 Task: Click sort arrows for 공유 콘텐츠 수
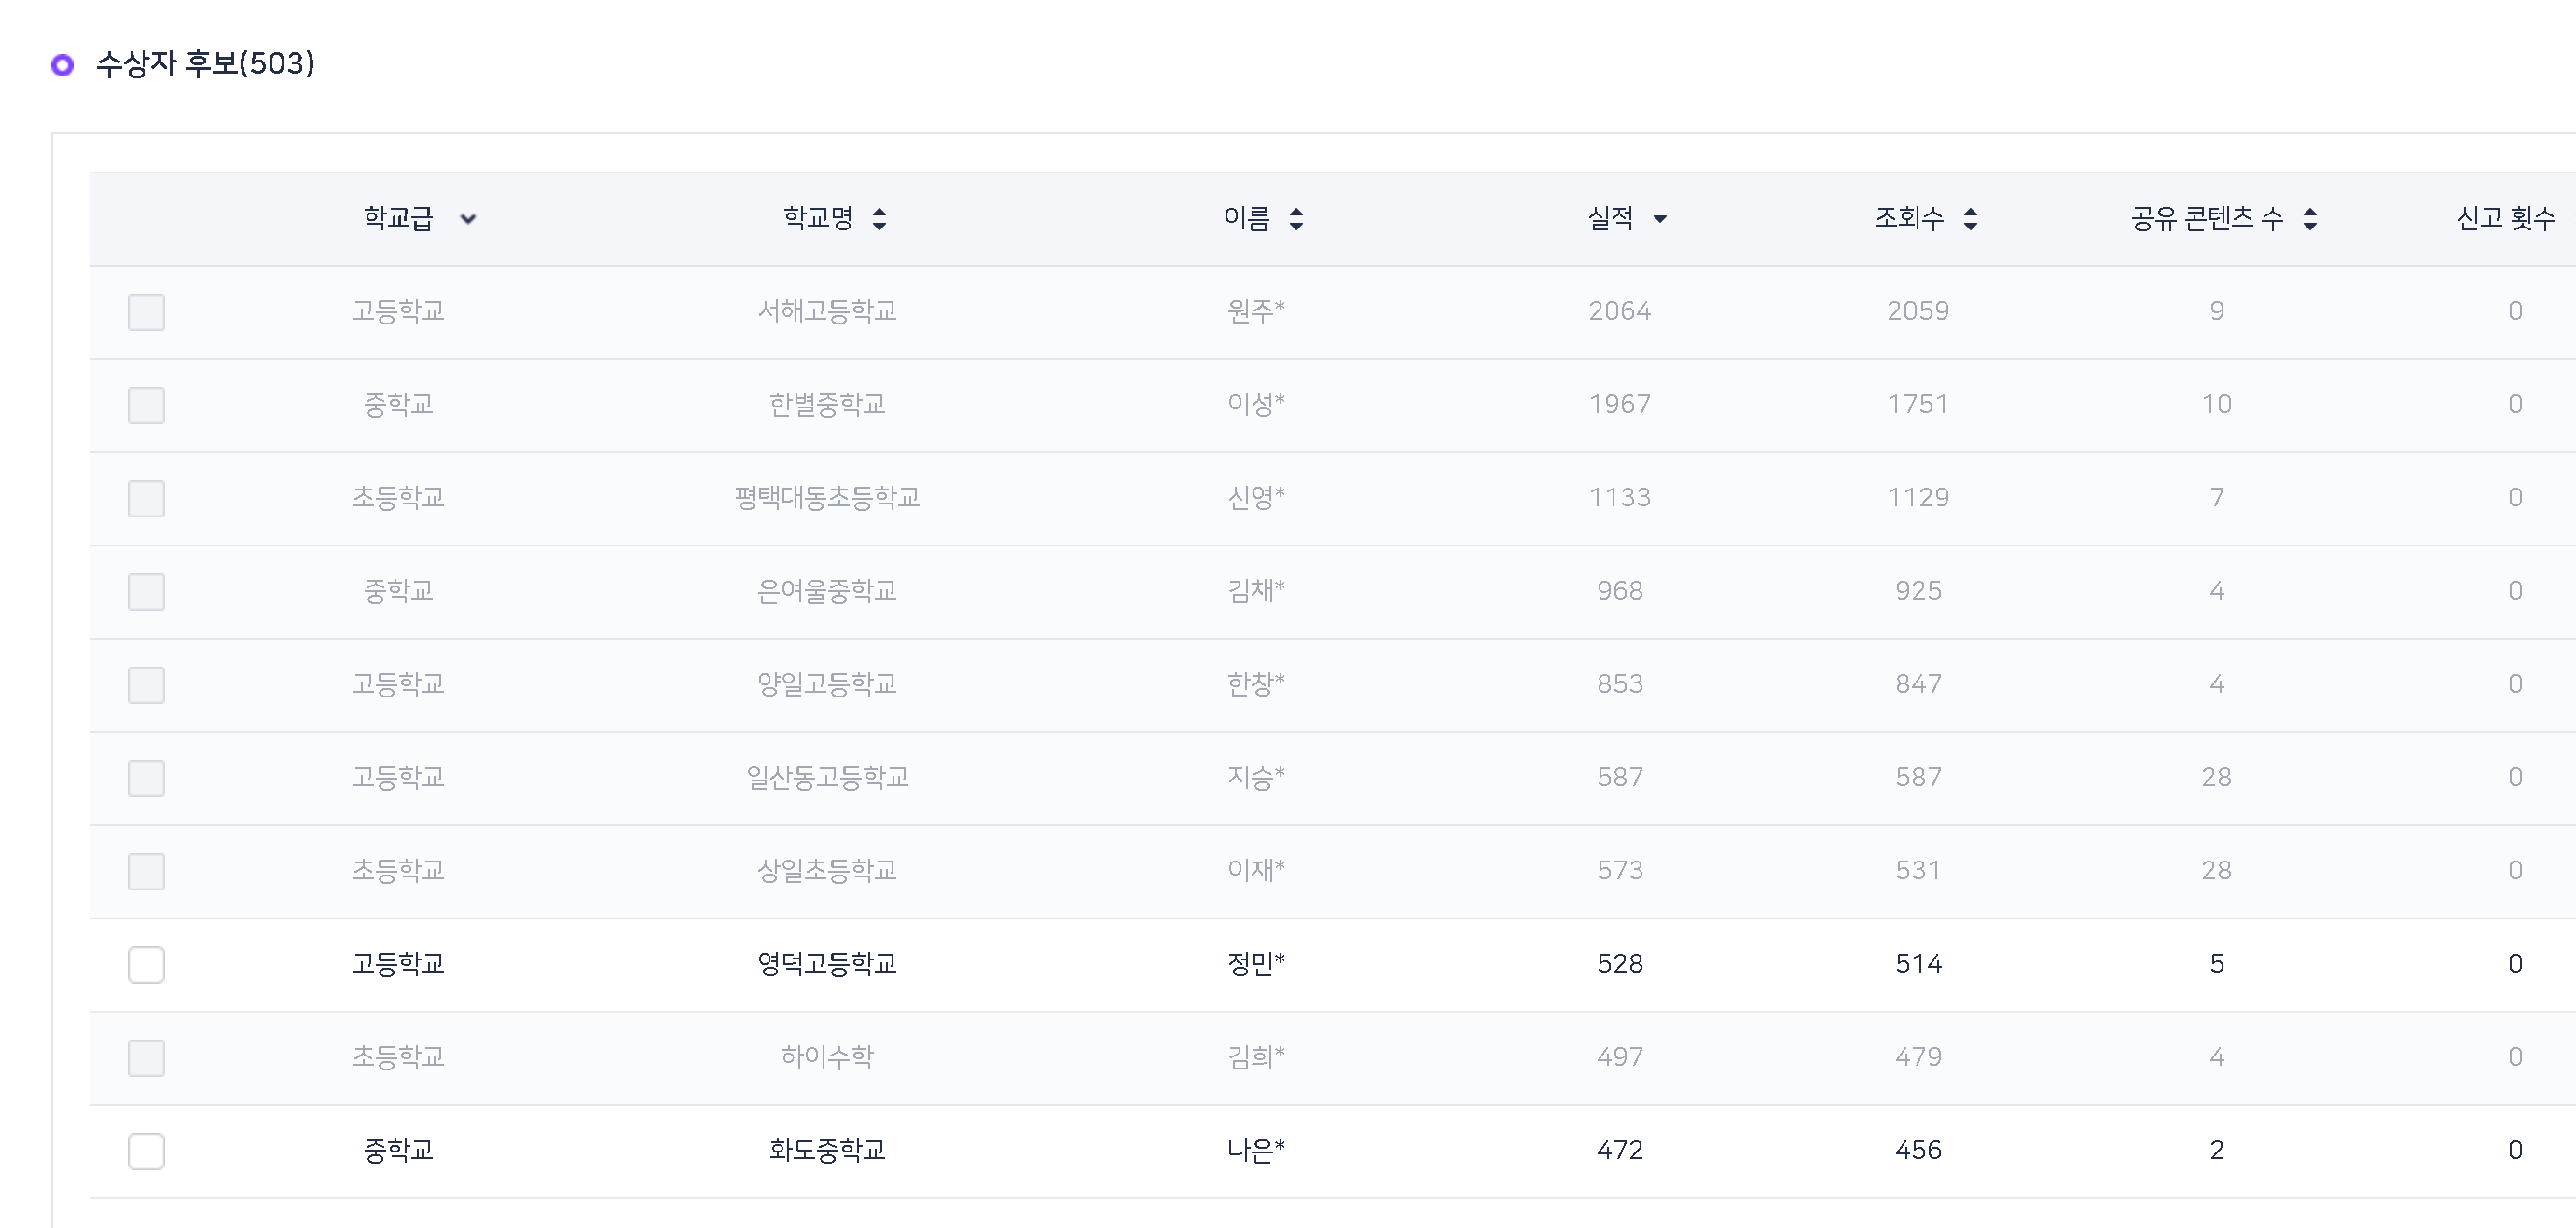click(2310, 219)
